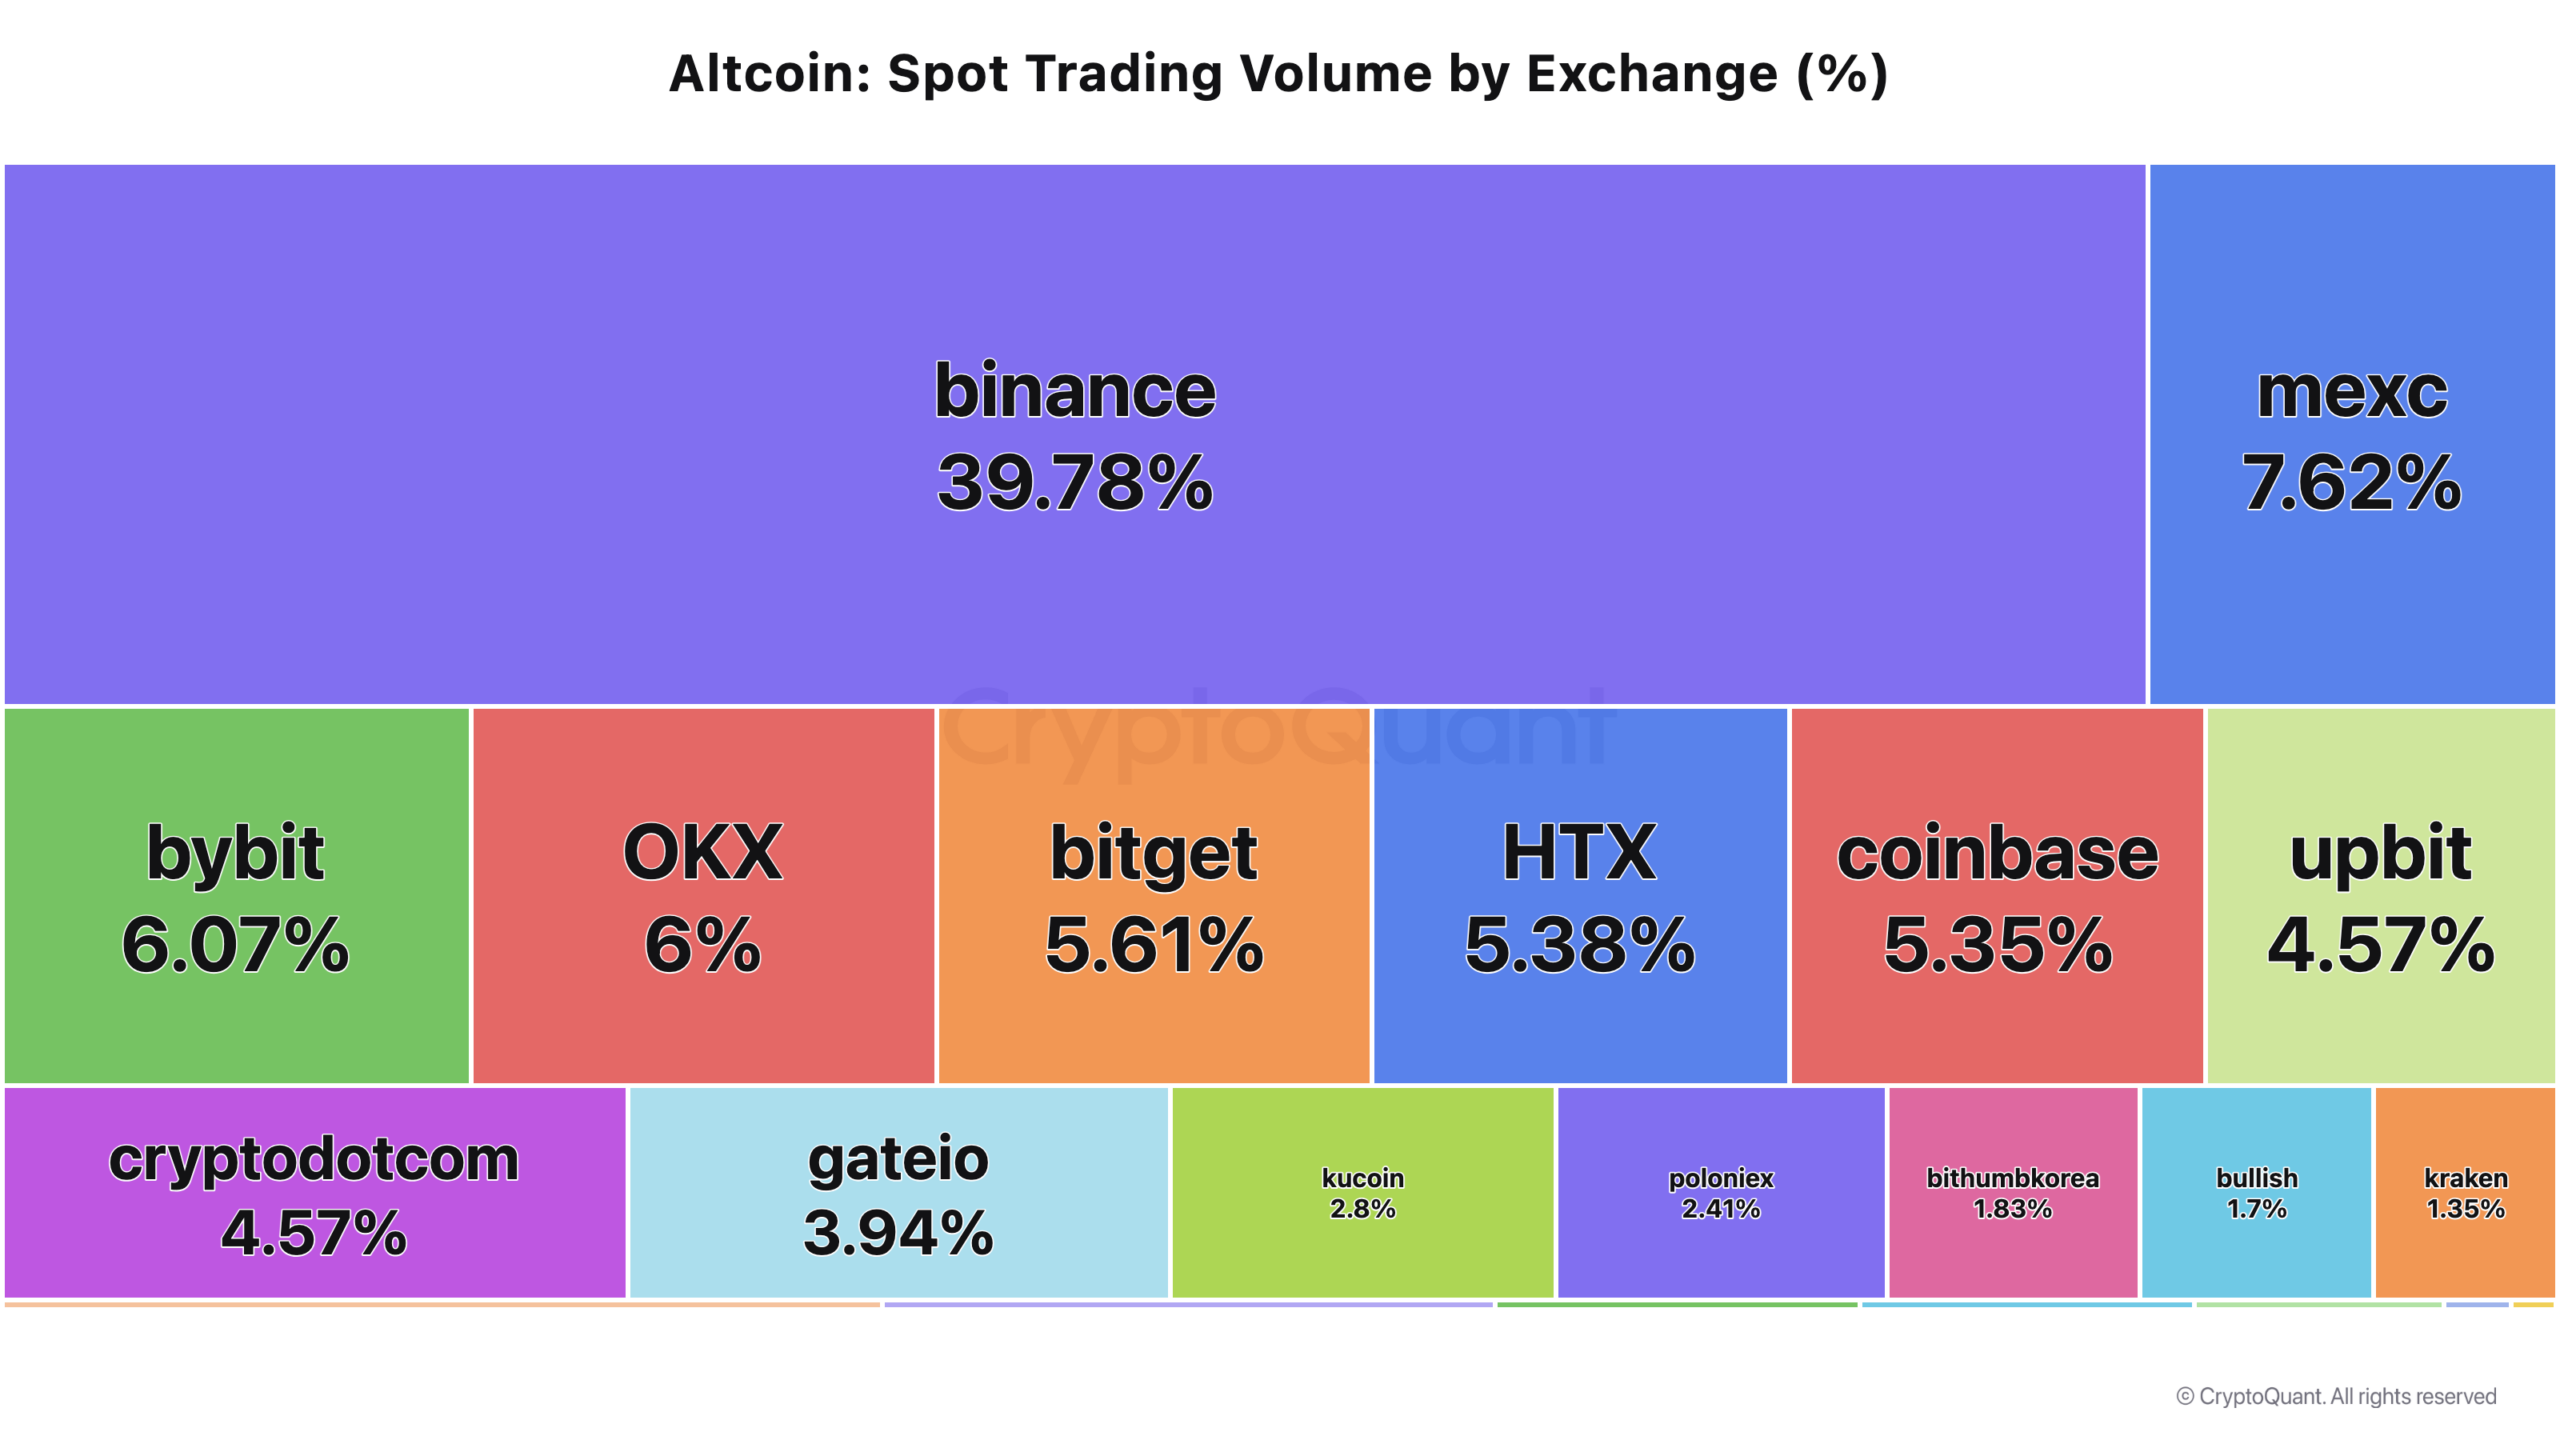Select the thin lavender strip below gateio
This screenshot has width=2560, height=1440.
point(1188,1304)
